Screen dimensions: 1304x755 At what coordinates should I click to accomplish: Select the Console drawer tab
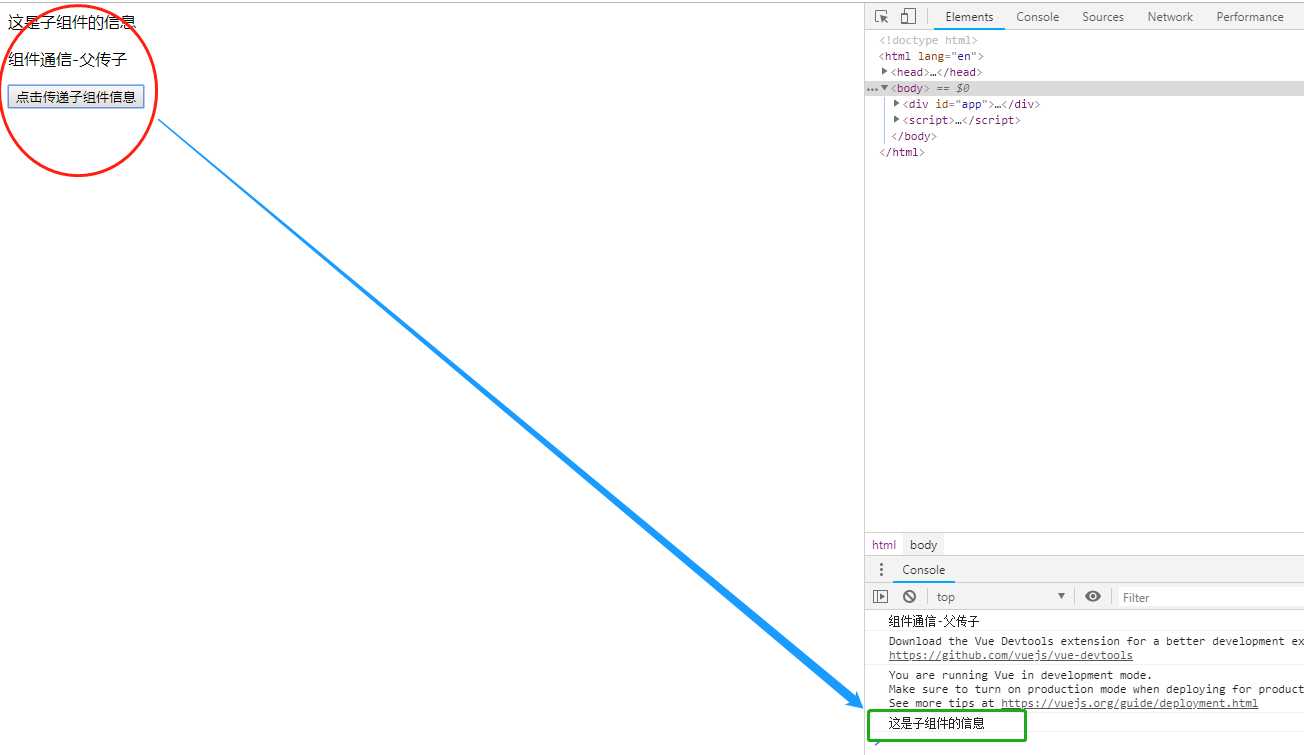click(x=923, y=570)
